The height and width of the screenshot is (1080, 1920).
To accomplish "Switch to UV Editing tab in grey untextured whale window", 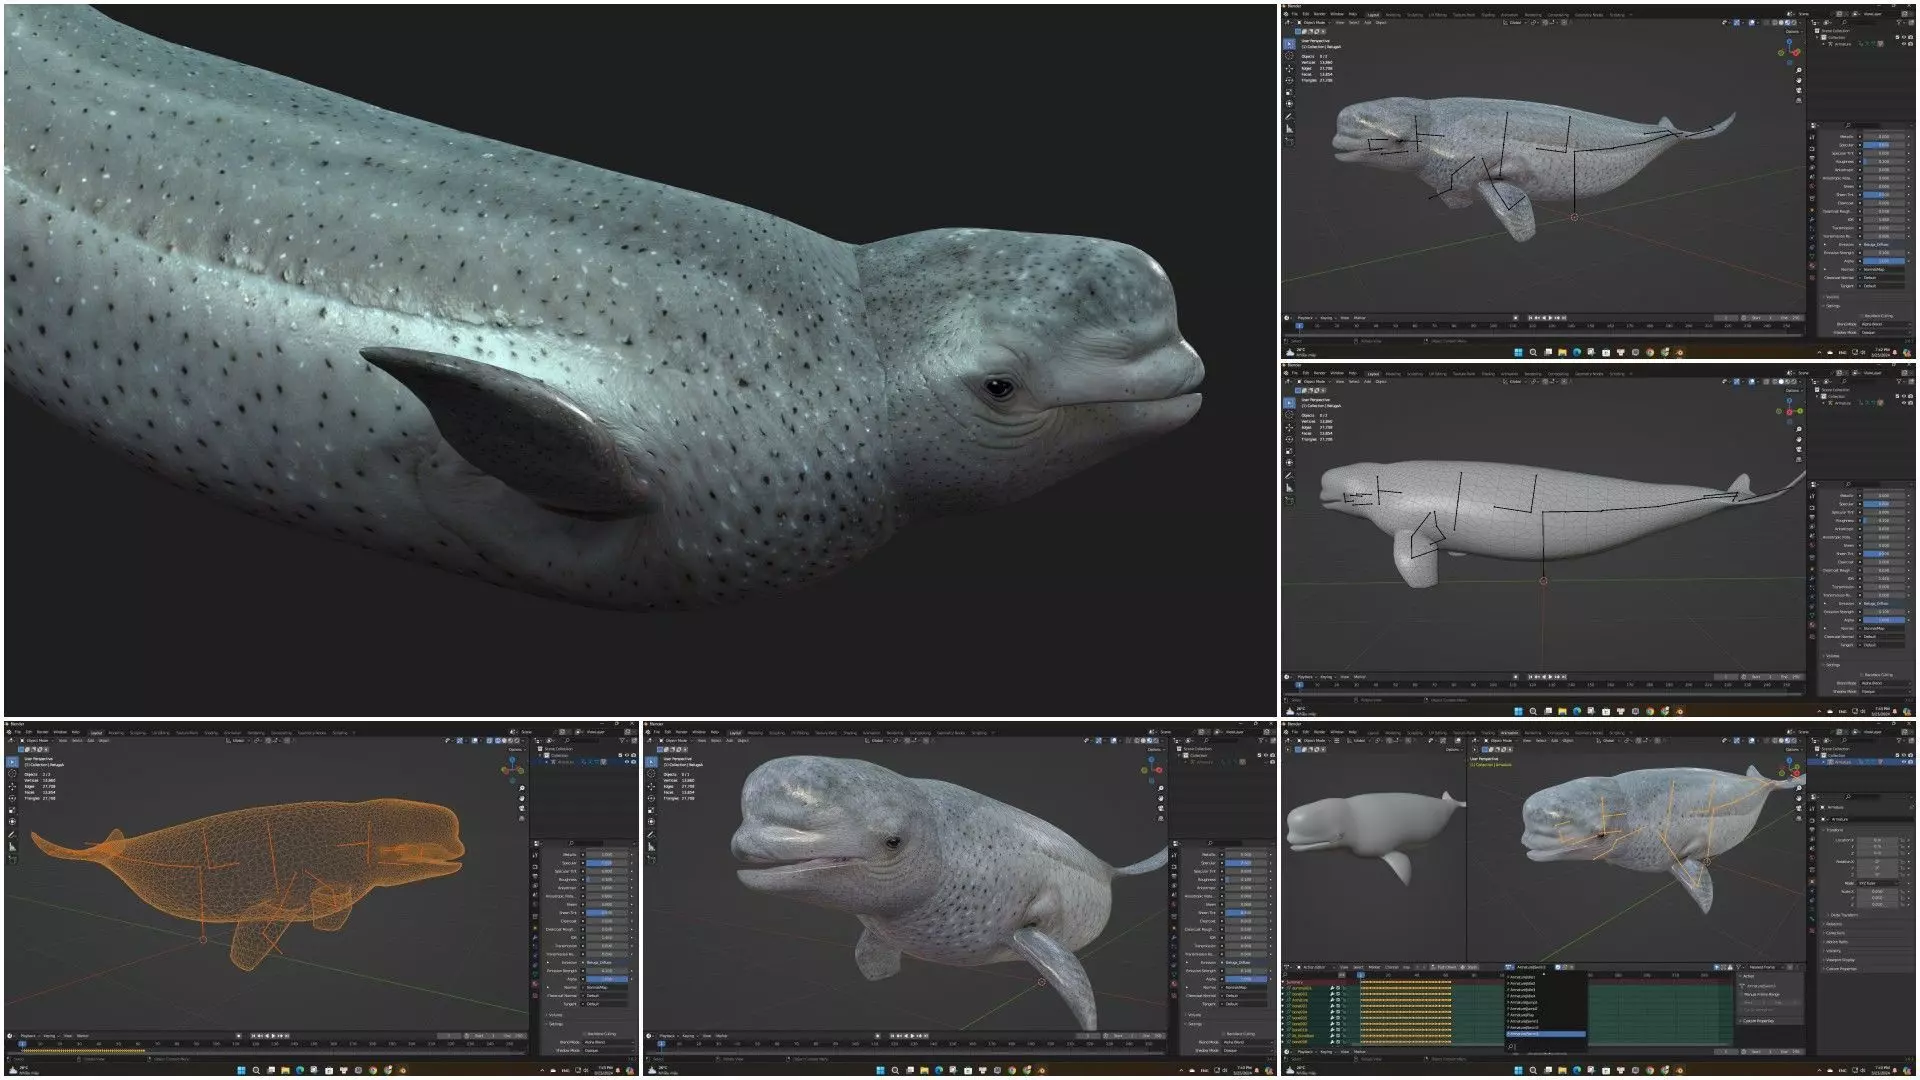I will 1438,373.
